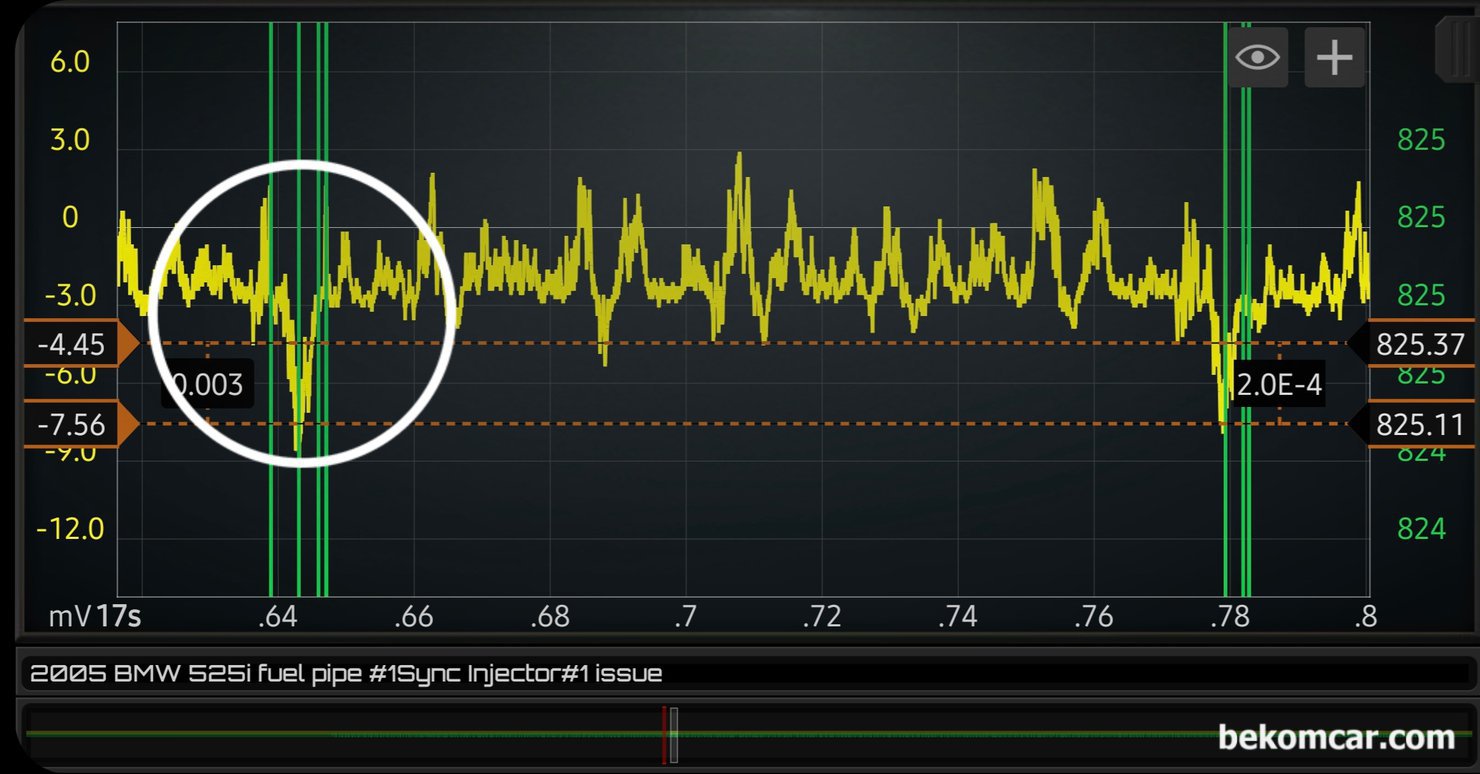Tap the mV unit label
Viewport: 1480px width, 774px height.
(70, 616)
